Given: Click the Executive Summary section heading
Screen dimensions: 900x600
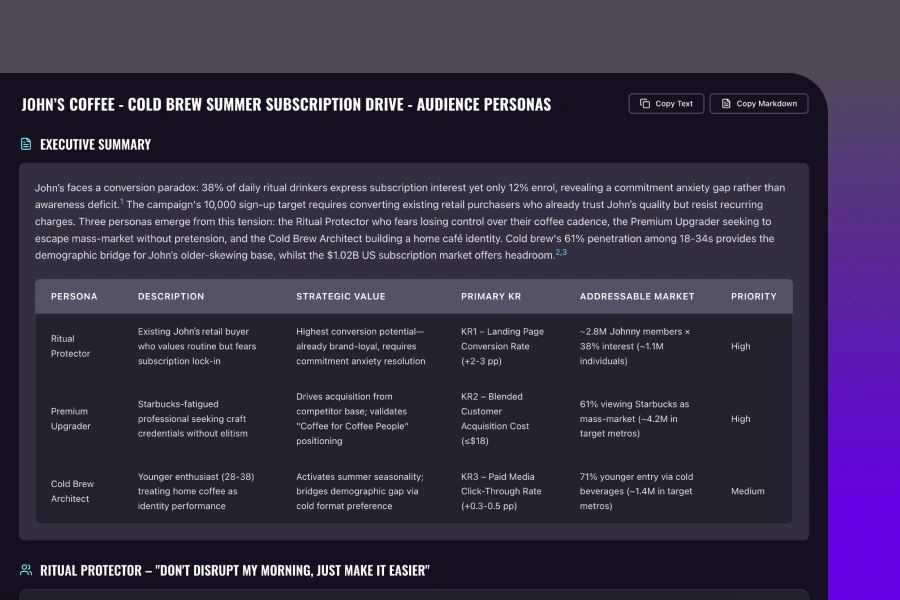Looking at the screenshot, I should click(95, 144).
